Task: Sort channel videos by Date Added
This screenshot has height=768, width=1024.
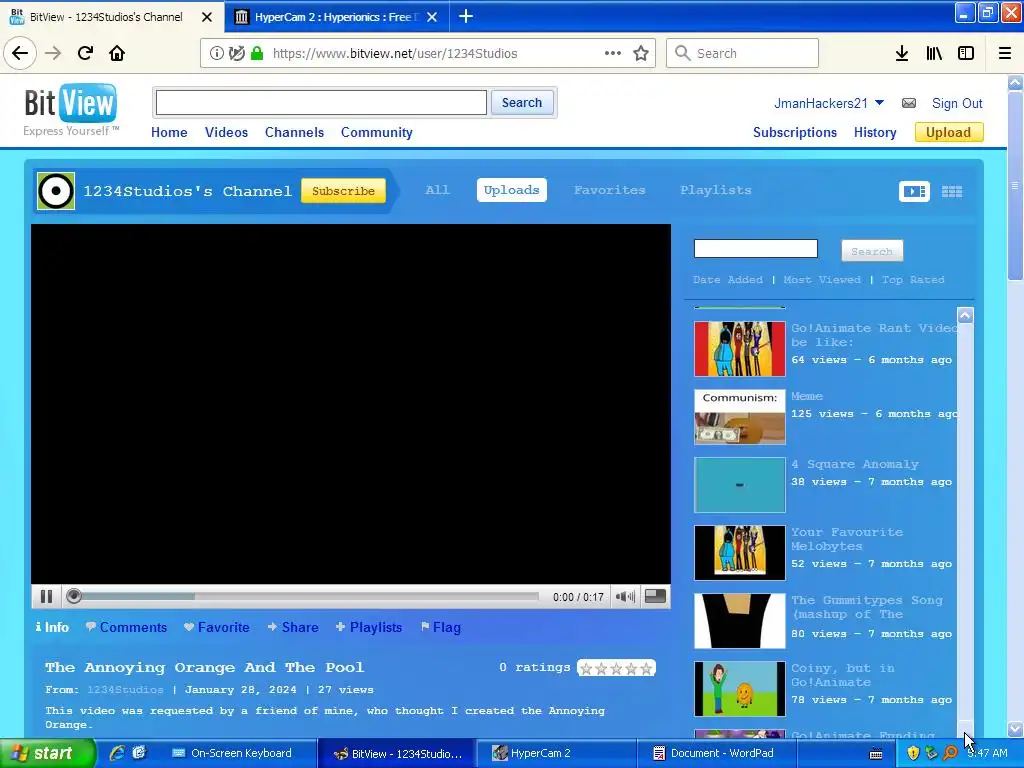Action: click(x=728, y=280)
